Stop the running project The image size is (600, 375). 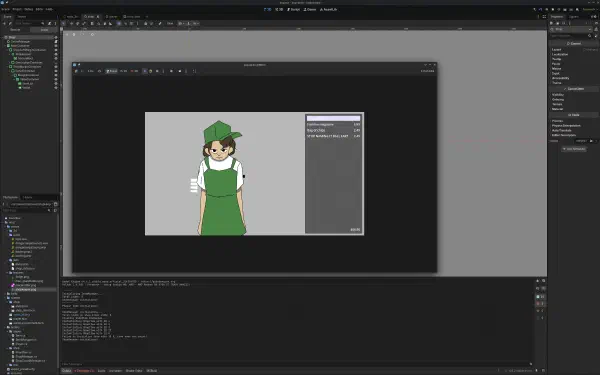(x=553, y=9)
